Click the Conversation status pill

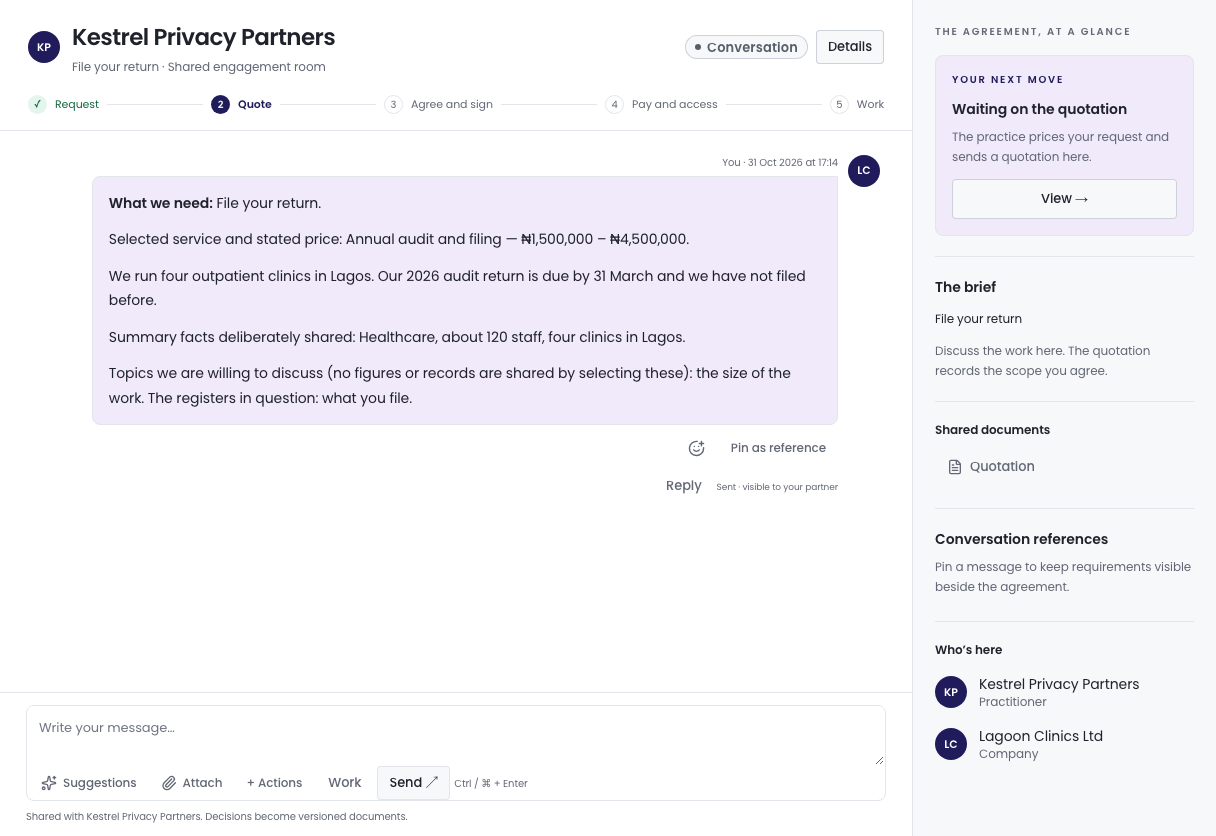coord(746,47)
